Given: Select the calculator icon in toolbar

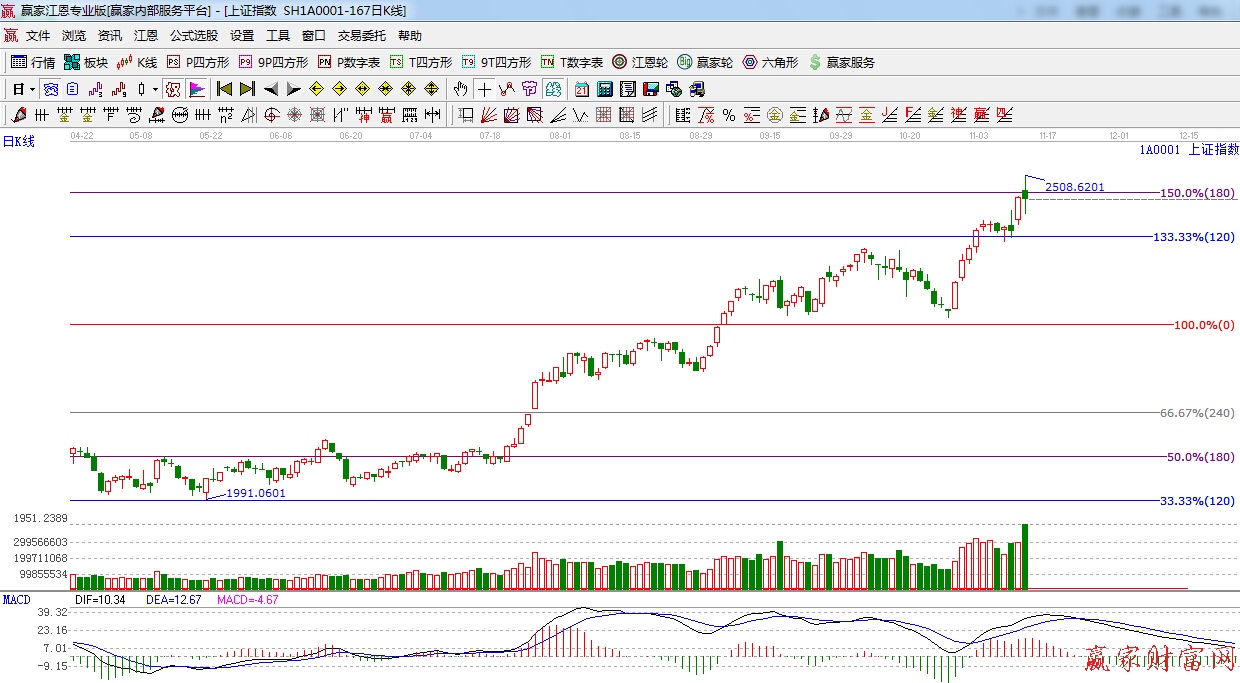Looking at the screenshot, I should click(x=604, y=89).
